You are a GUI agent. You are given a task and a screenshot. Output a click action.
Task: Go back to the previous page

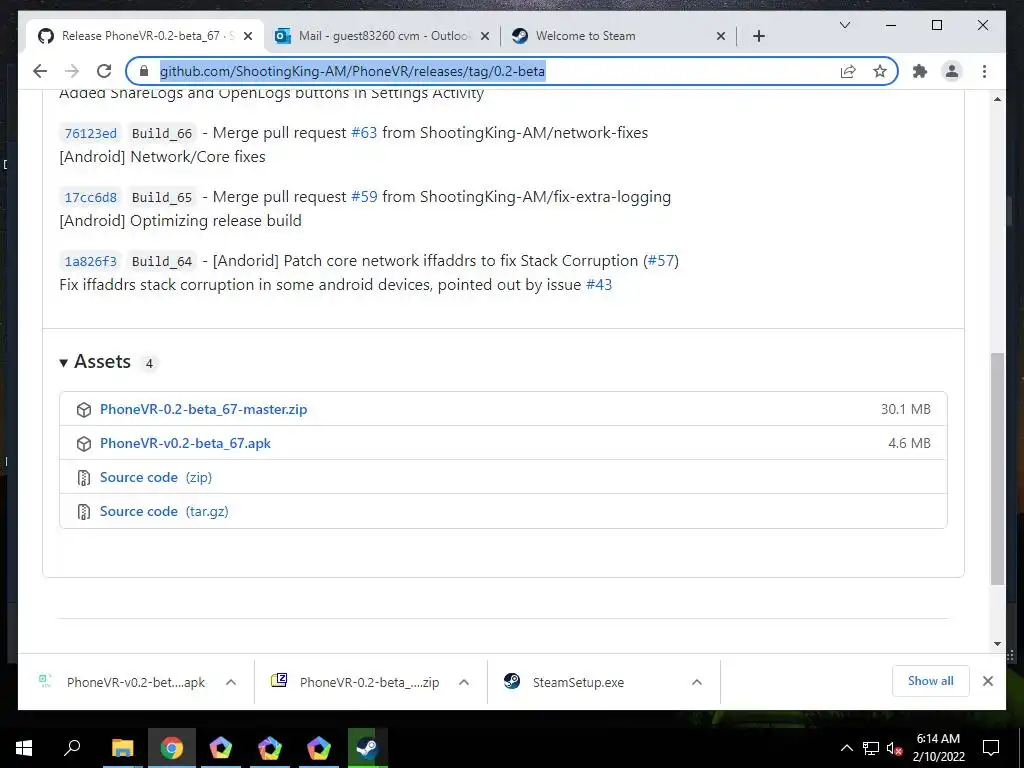click(x=40, y=71)
